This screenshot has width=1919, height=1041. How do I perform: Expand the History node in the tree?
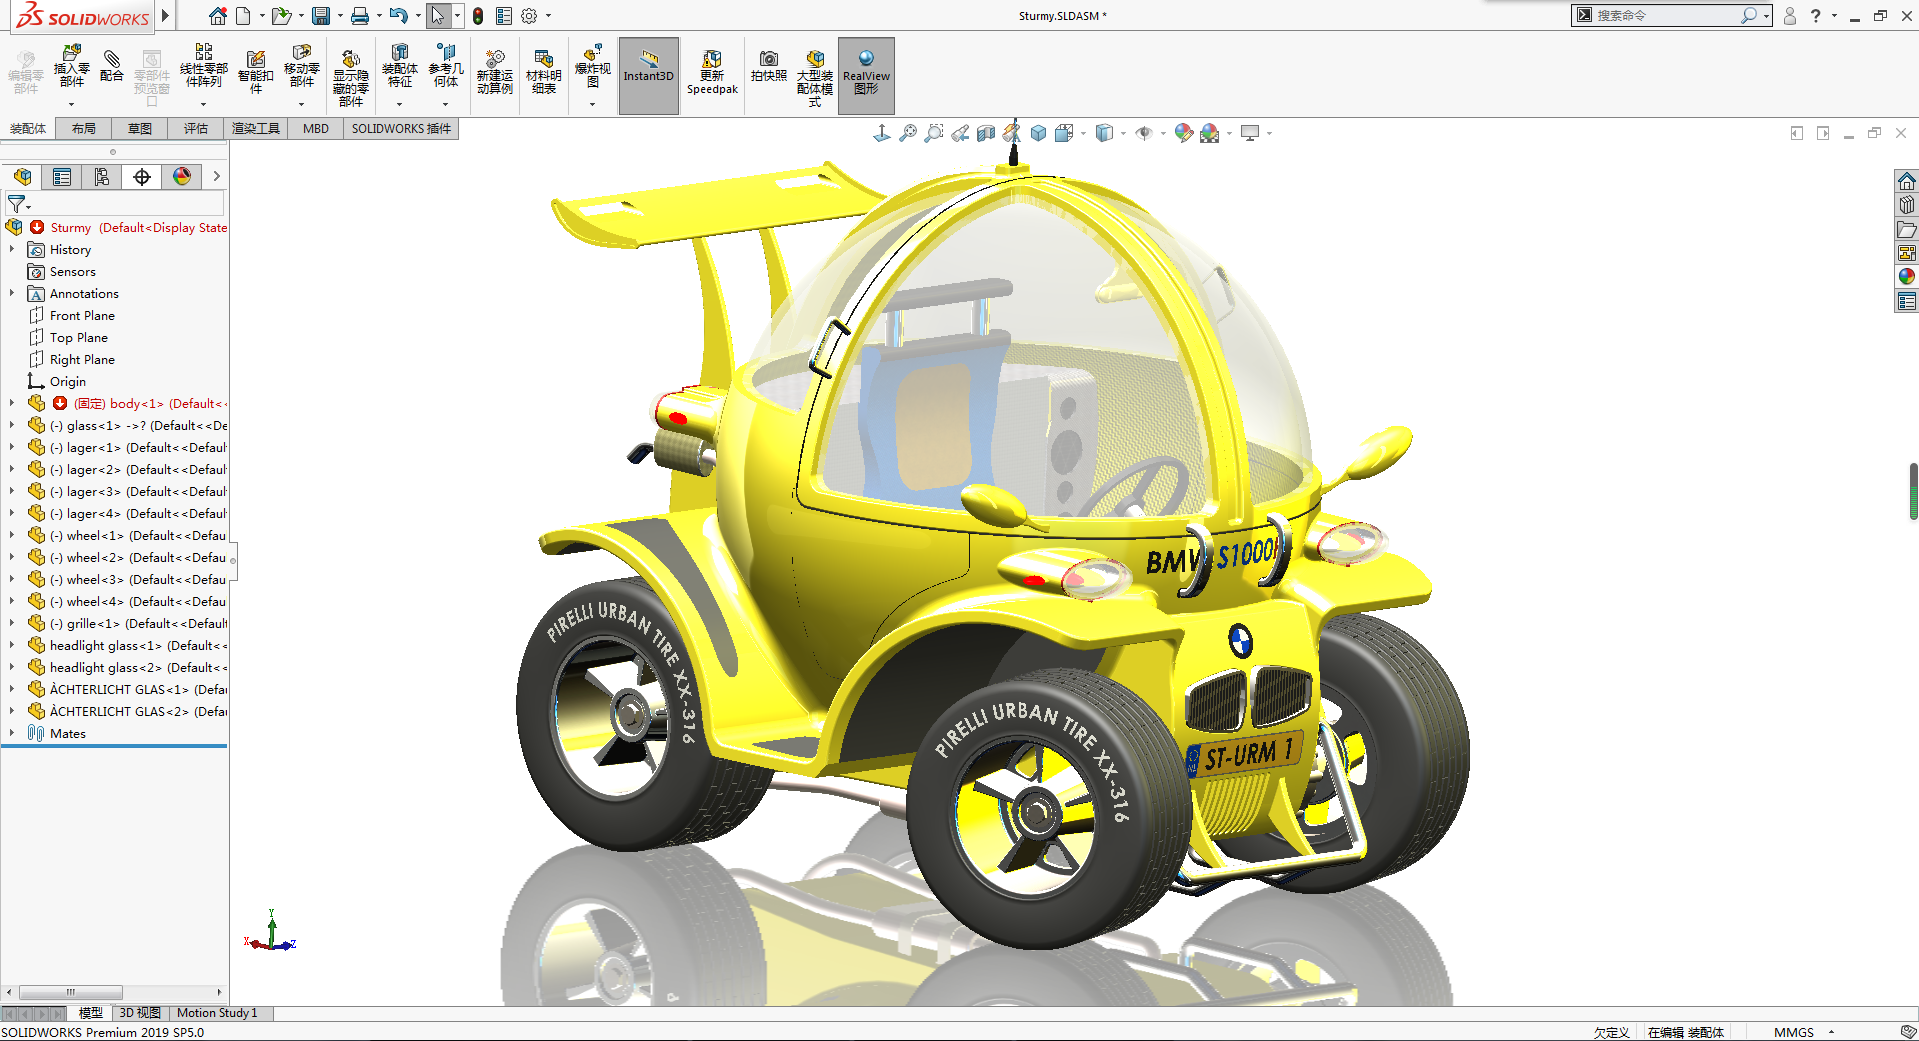point(12,250)
